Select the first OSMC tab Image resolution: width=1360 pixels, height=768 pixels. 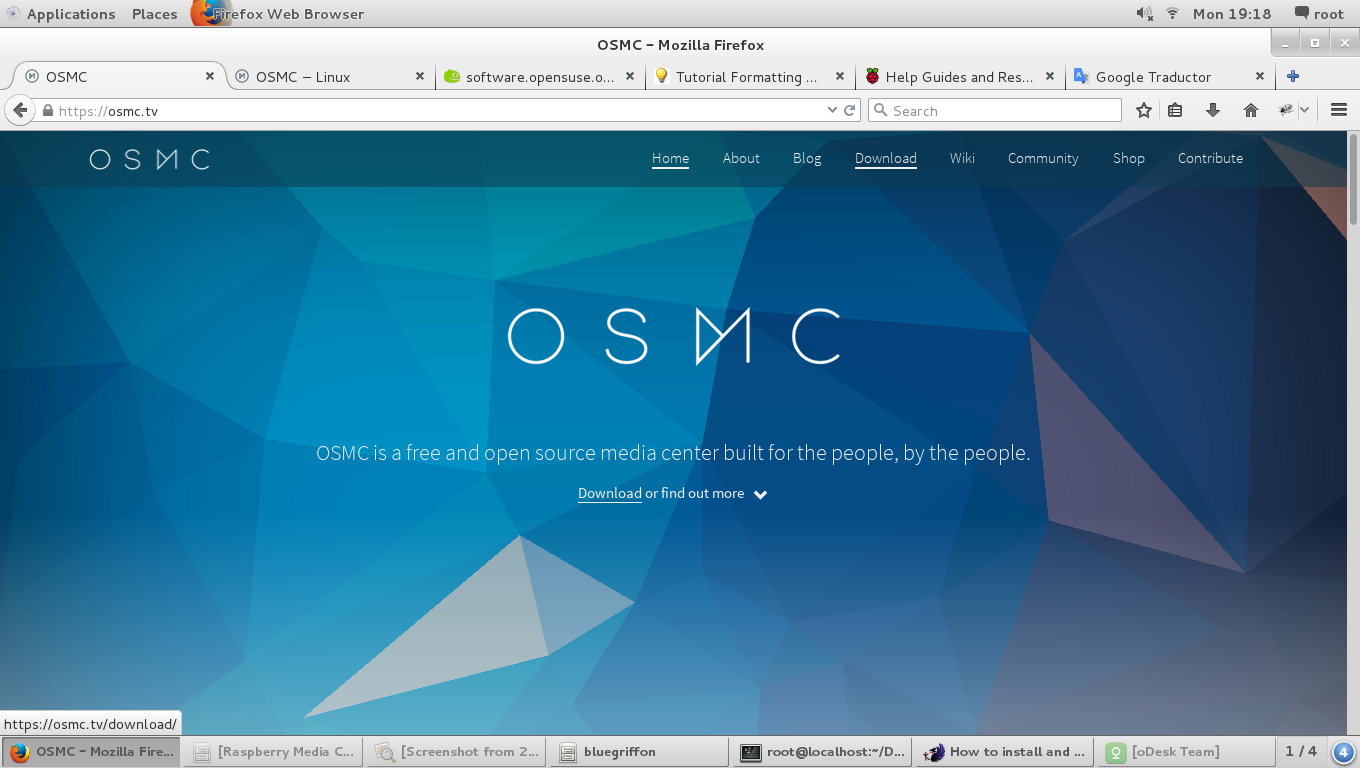(120, 76)
